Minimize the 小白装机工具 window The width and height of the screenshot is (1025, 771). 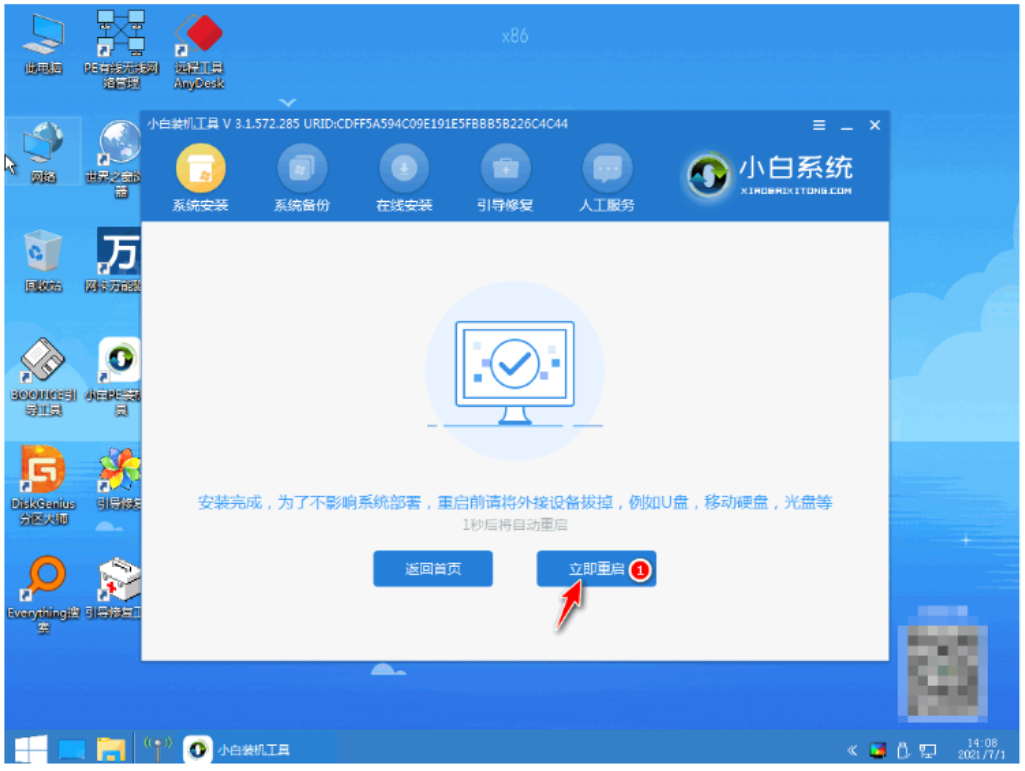847,126
